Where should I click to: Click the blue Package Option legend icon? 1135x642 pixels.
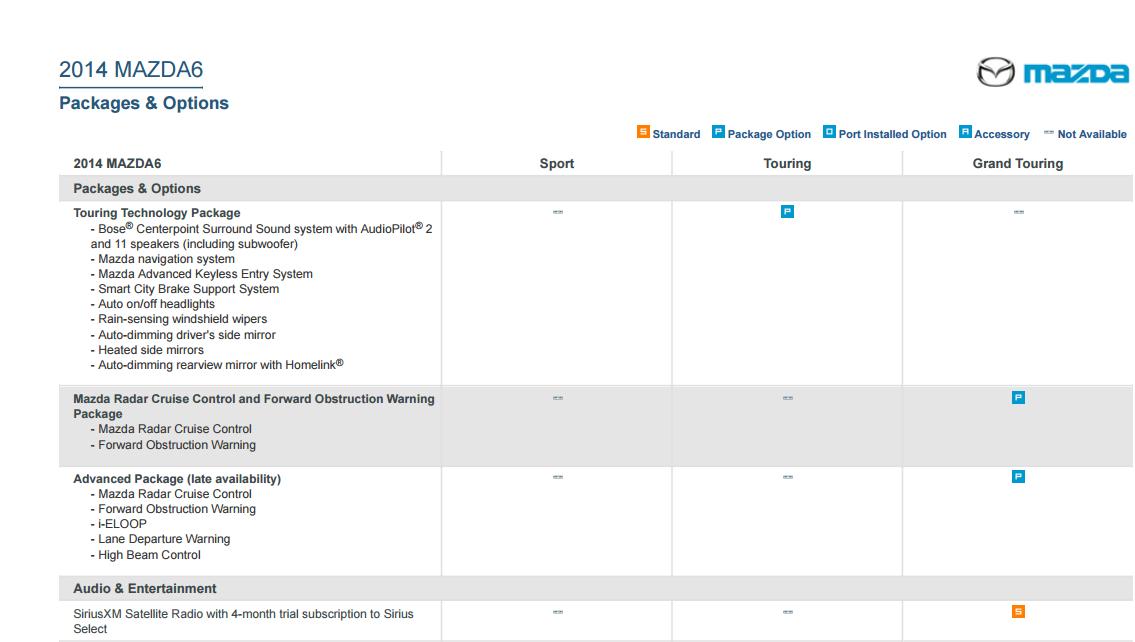718,132
